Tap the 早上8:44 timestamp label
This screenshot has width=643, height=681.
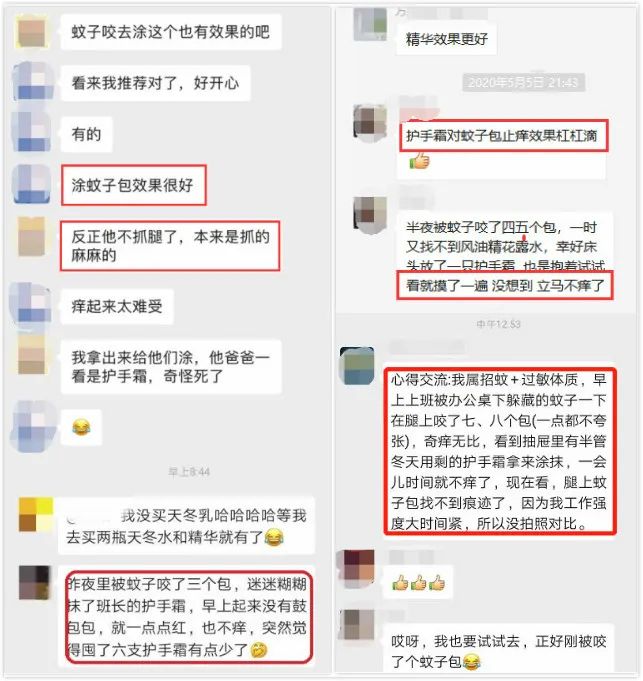point(189,472)
